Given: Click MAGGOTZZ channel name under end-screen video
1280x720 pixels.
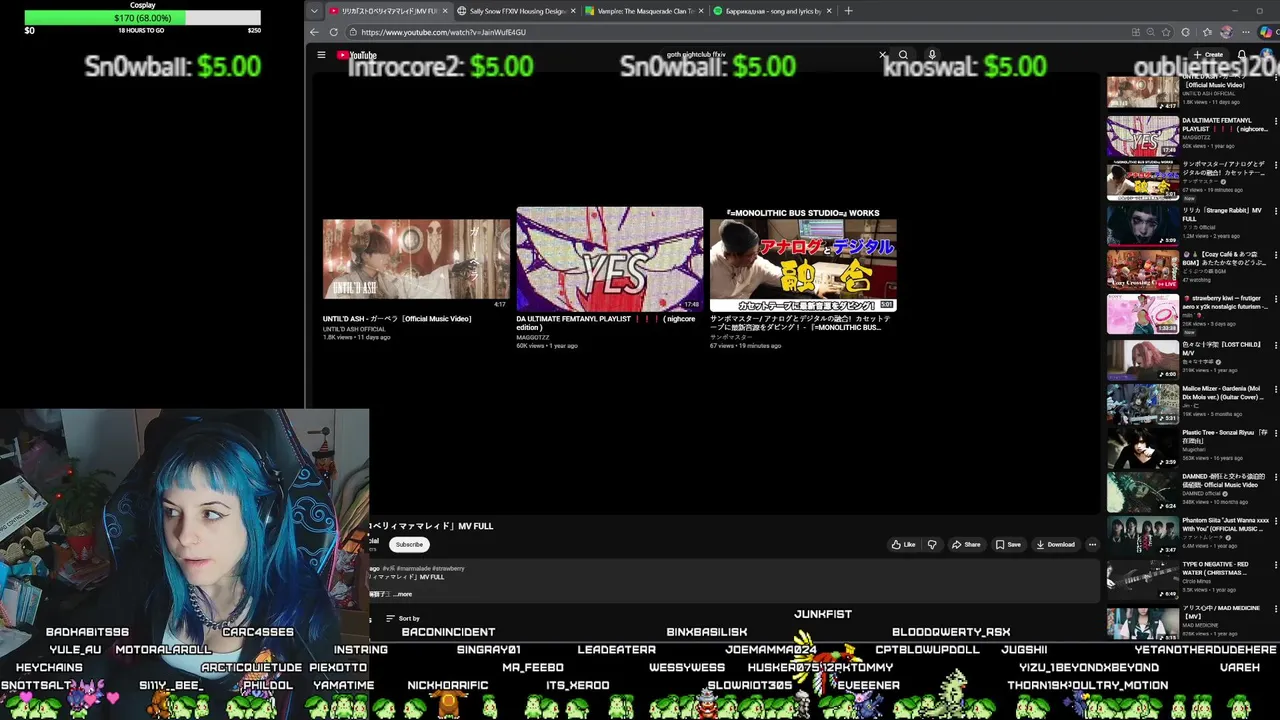Looking at the screenshot, I should click(532, 337).
